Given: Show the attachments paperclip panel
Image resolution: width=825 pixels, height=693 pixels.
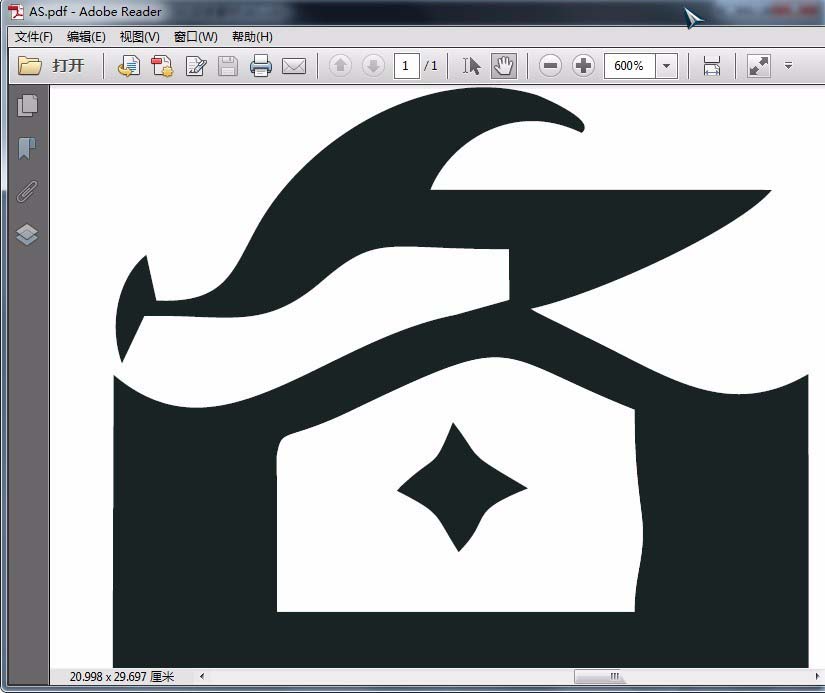Looking at the screenshot, I should 27,192.
